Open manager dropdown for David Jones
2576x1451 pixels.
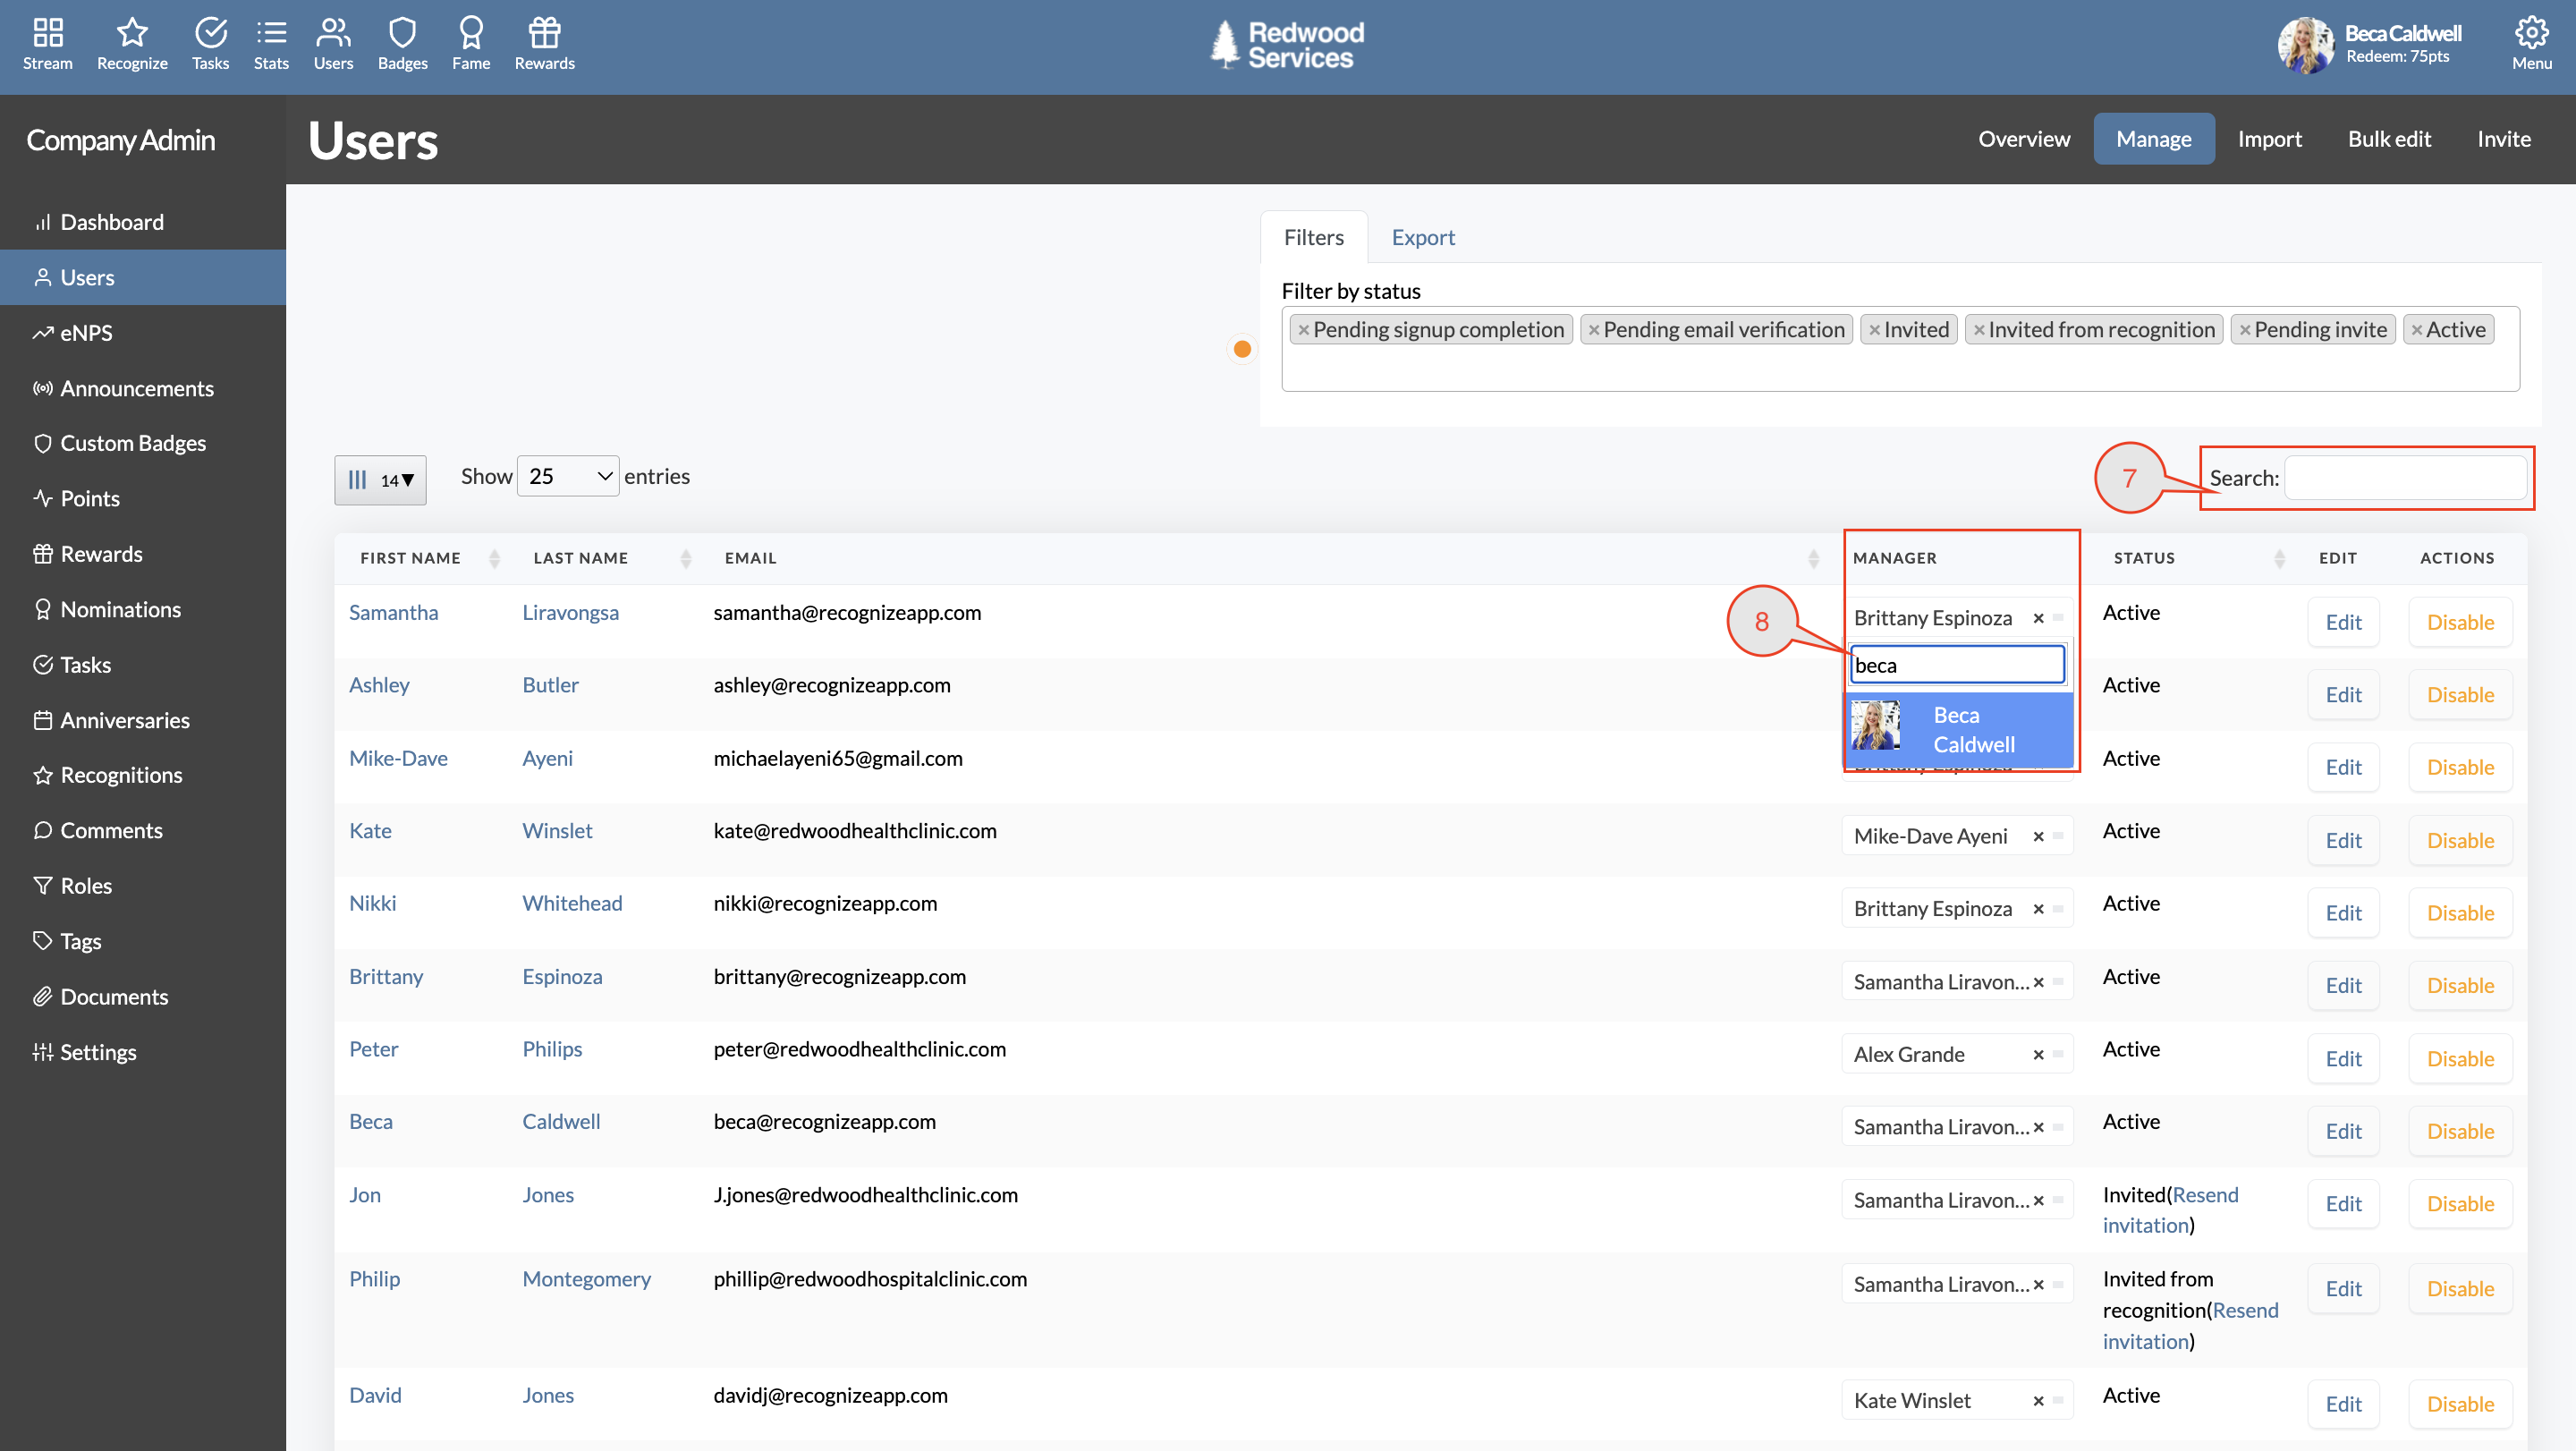pos(1957,1400)
